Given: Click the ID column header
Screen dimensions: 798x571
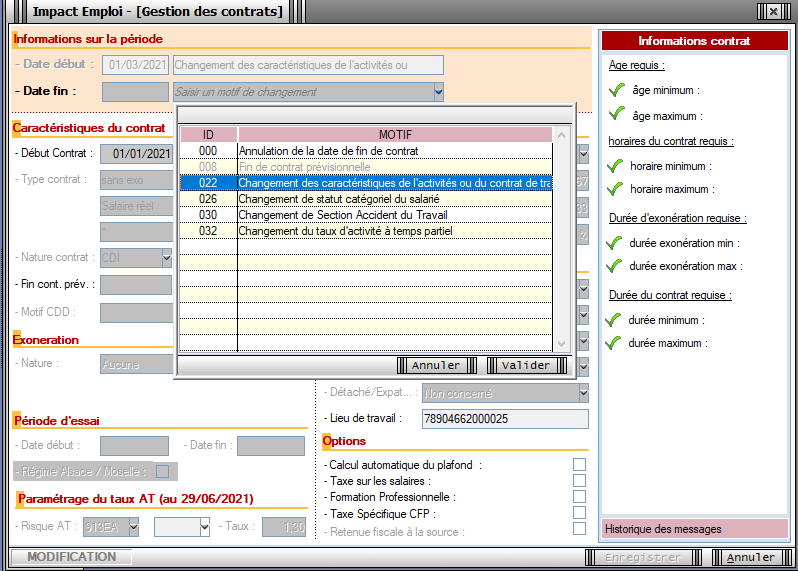Looking at the screenshot, I should (208, 135).
